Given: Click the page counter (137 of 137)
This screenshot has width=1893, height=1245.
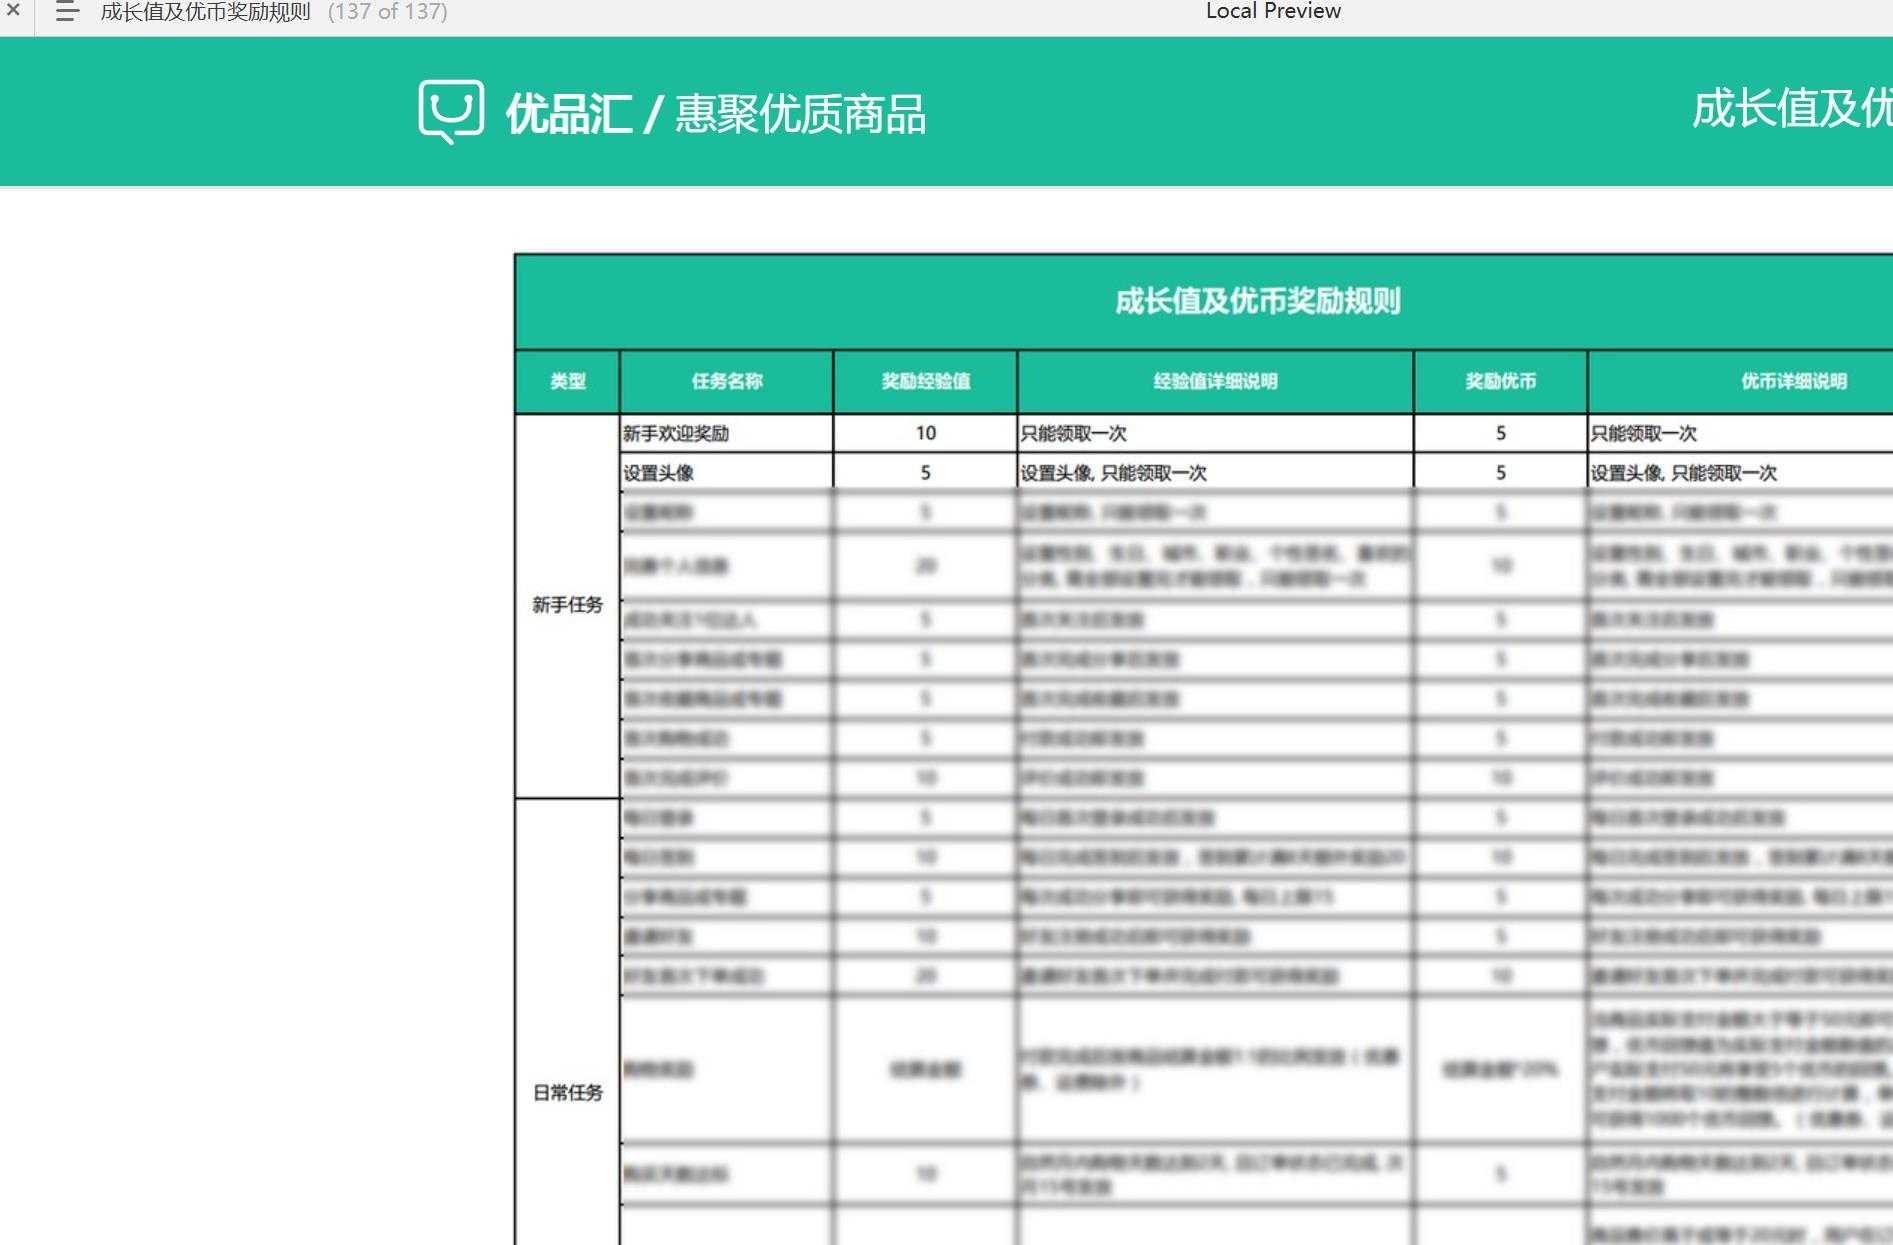Looking at the screenshot, I should click(388, 12).
